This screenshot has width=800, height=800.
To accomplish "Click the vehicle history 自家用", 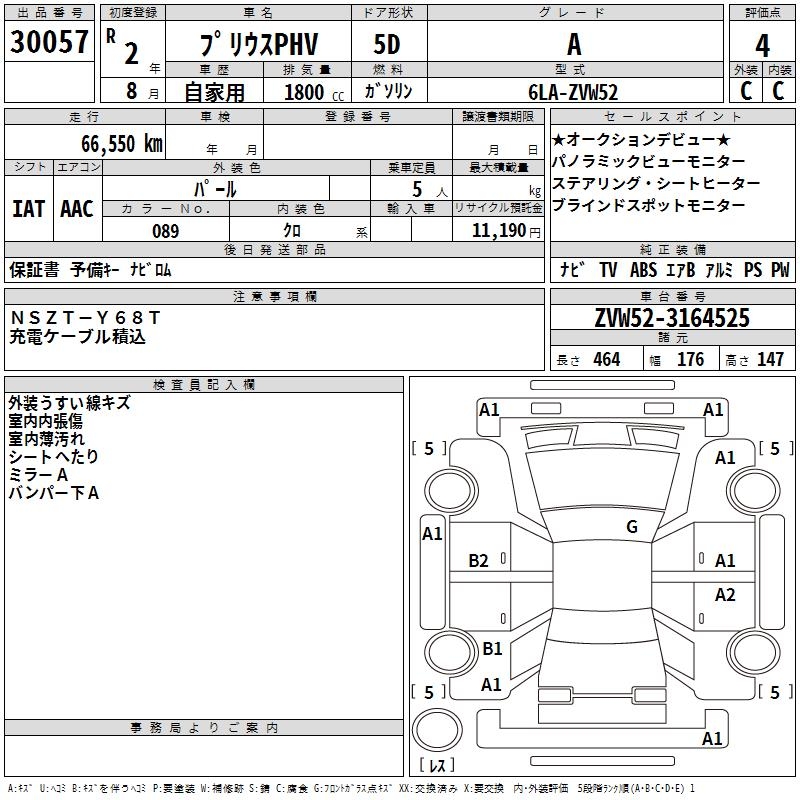I will [214, 92].
